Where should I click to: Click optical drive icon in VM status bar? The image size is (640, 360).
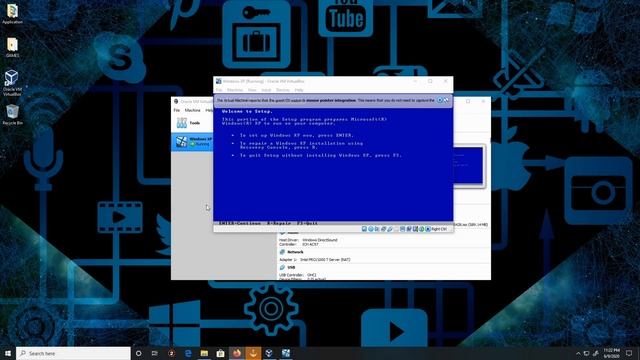(x=371, y=229)
